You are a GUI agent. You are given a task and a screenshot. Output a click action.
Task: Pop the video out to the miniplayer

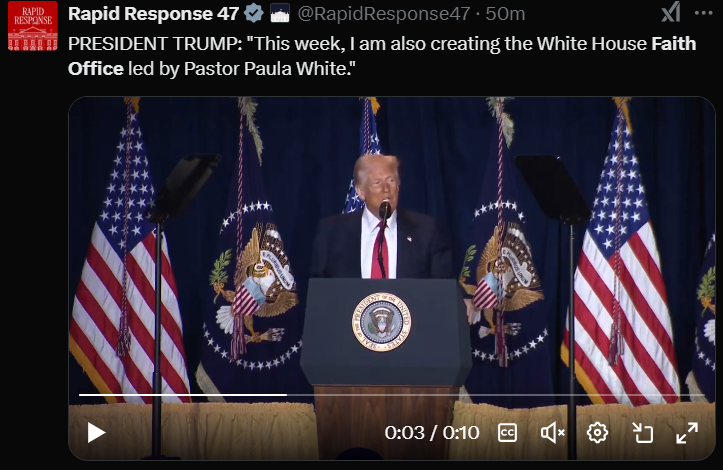[x=642, y=433]
